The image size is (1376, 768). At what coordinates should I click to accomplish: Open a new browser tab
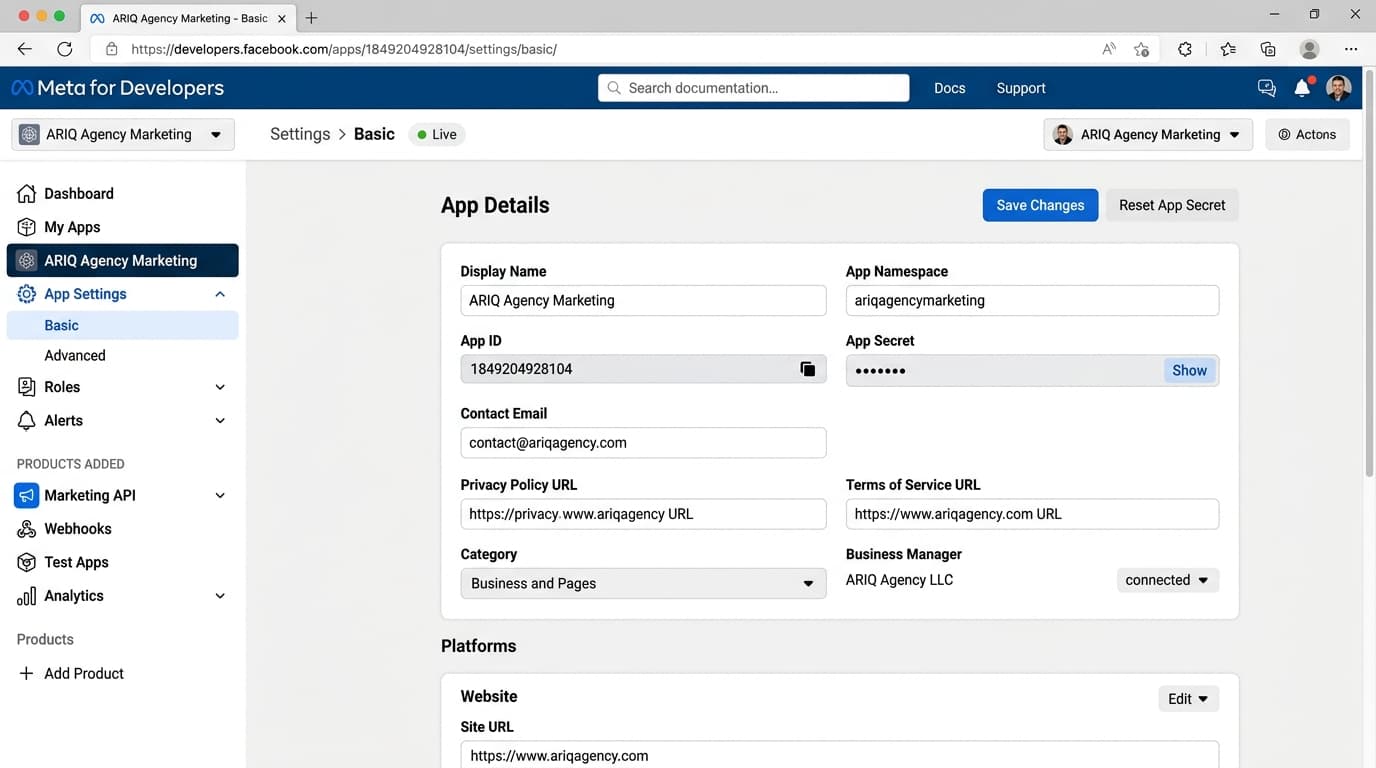(x=311, y=18)
